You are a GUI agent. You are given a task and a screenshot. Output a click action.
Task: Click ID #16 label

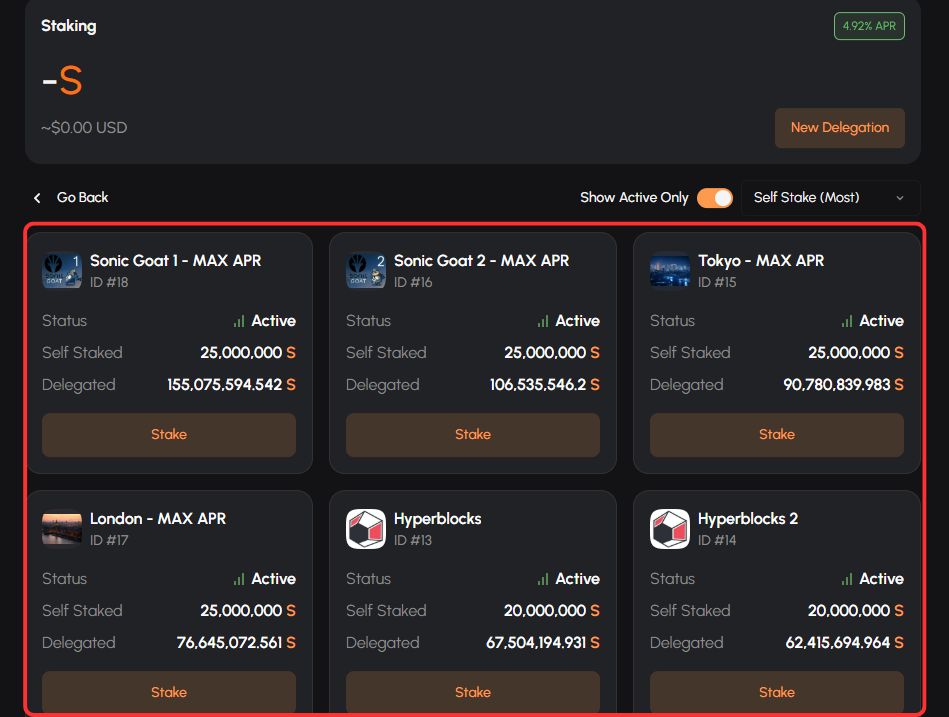[x=413, y=282]
